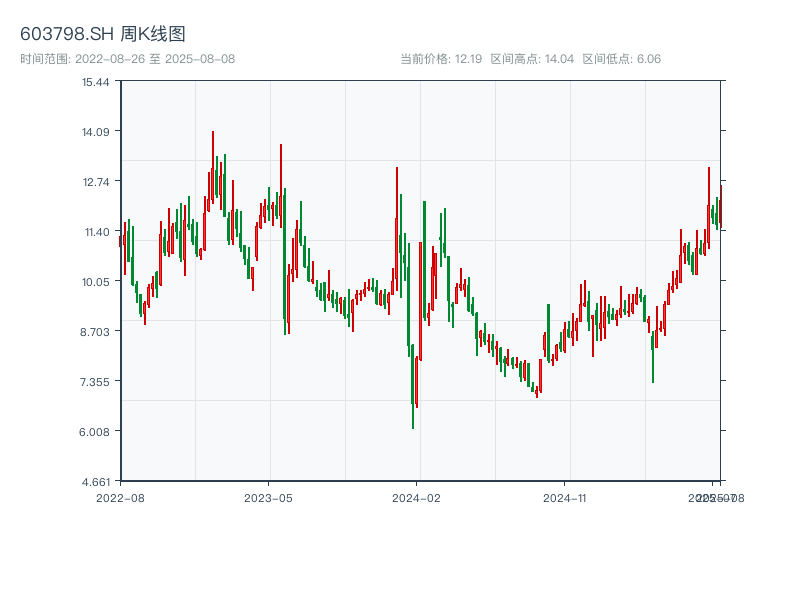Click the y-axis label 7.355

coord(94,382)
